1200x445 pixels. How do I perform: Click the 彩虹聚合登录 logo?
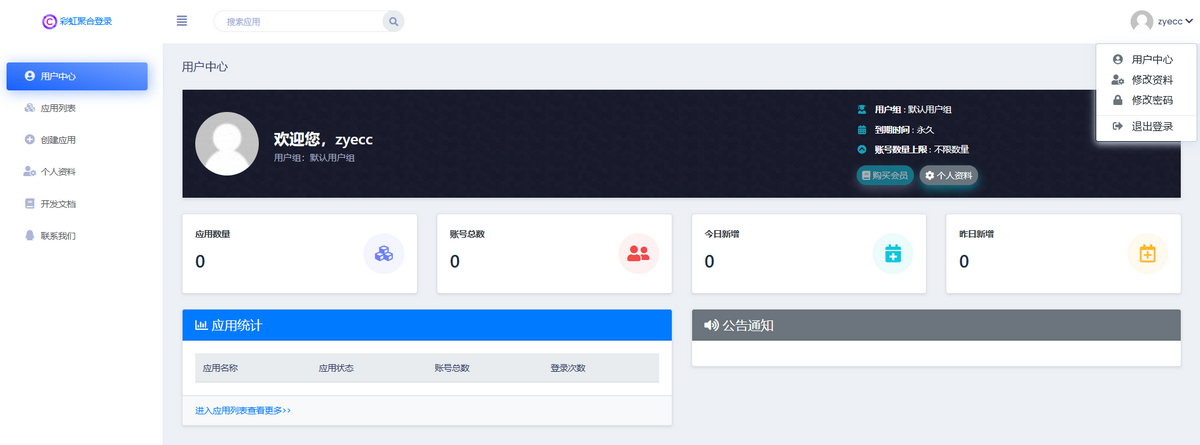(x=77, y=21)
